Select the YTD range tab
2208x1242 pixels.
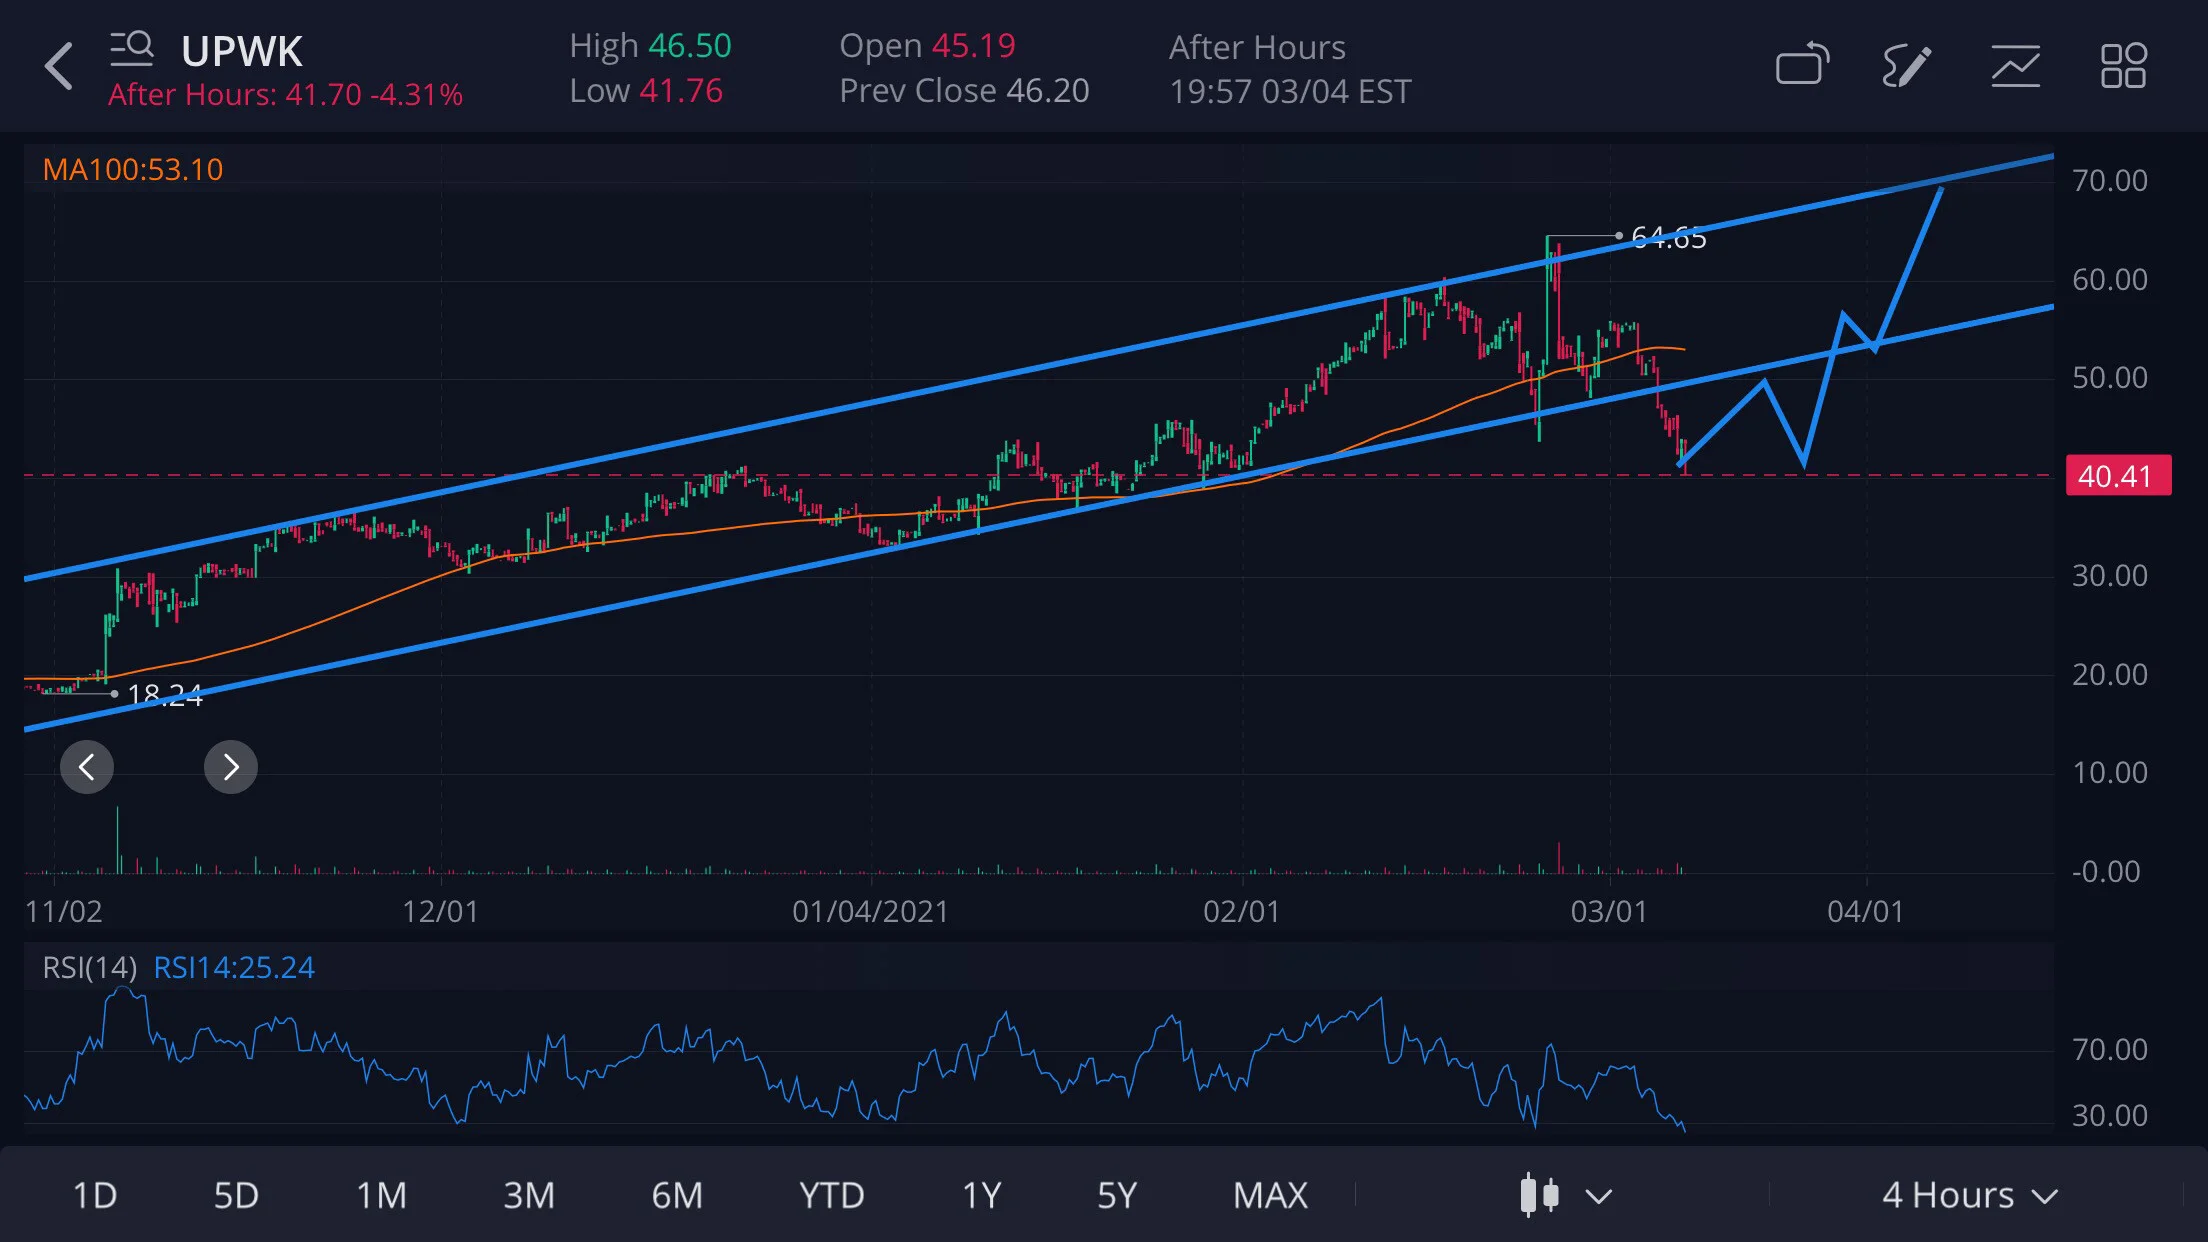point(831,1195)
